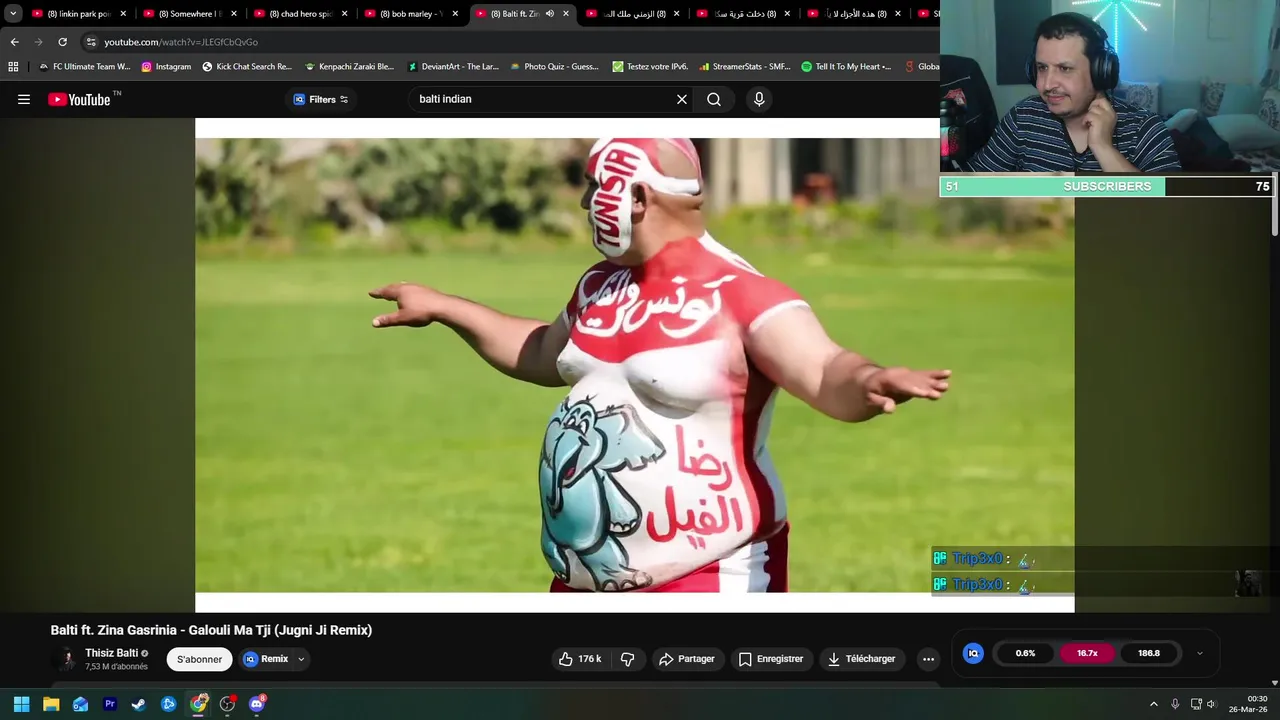Open the clock showing 00:30
1280x720 pixels.
pyautogui.click(x=1249, y=704)
